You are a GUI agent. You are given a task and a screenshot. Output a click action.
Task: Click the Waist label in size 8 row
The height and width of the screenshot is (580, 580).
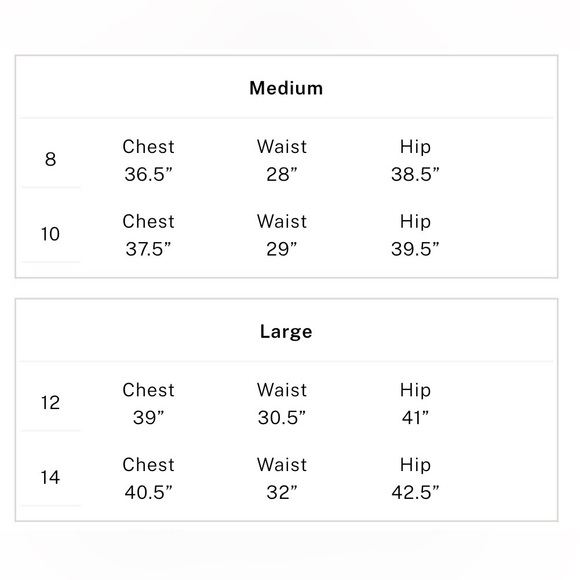click(x=282, y=147)
